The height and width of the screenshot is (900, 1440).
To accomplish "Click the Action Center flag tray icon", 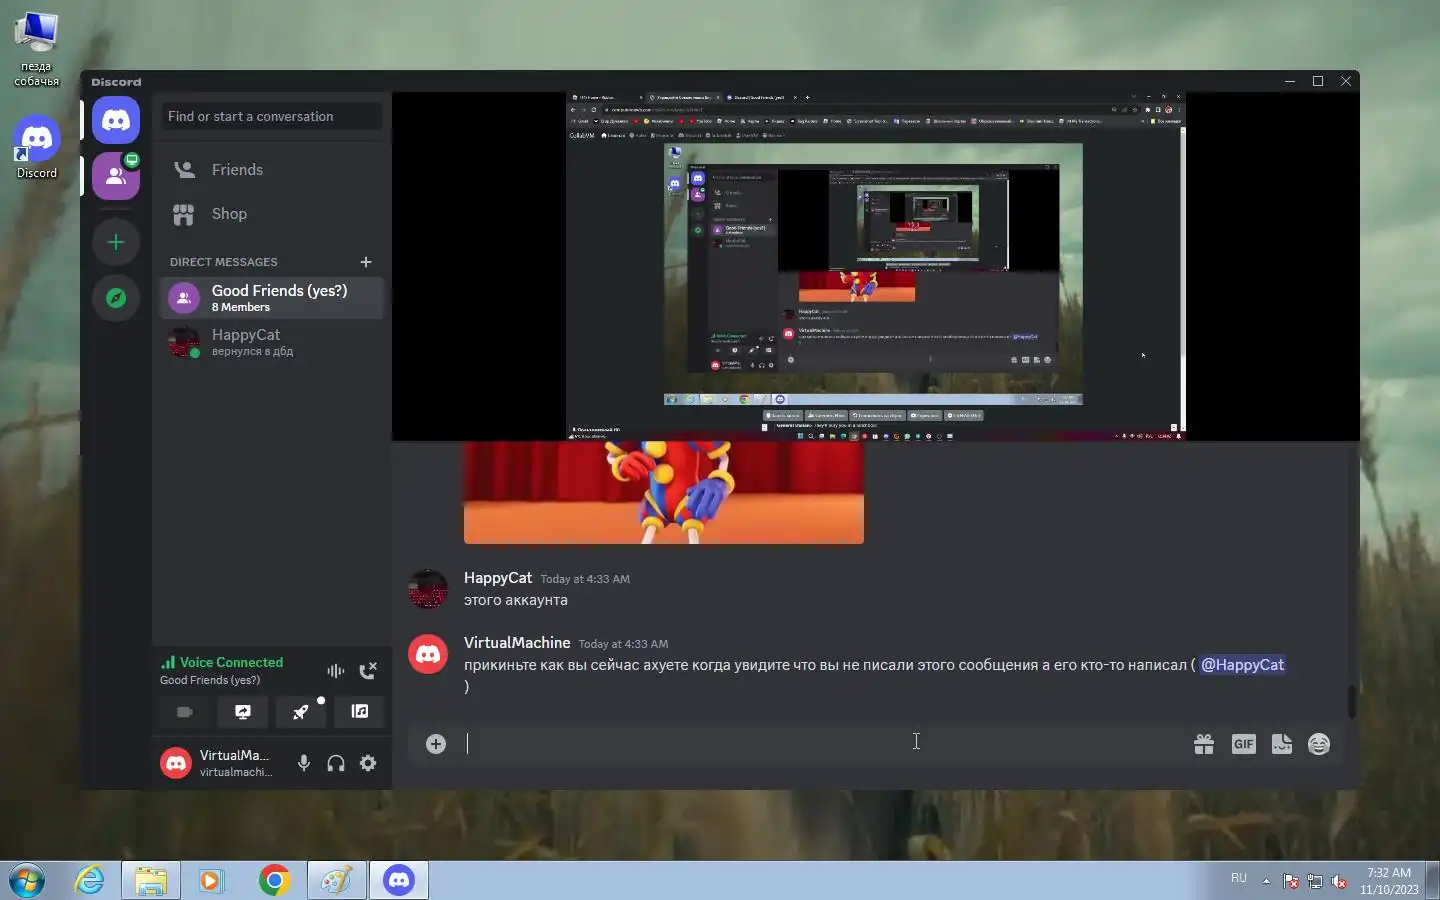I will (x=1291, y=882).
